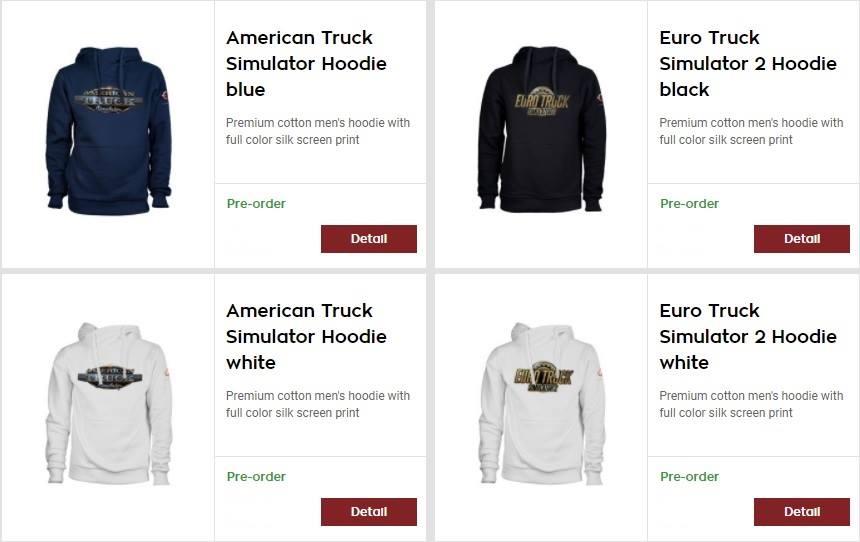Image resolution: width=860 pixels, height=542 pixels.
Task: Click Pre-order label under black hoodie
Action: [689, 204]
